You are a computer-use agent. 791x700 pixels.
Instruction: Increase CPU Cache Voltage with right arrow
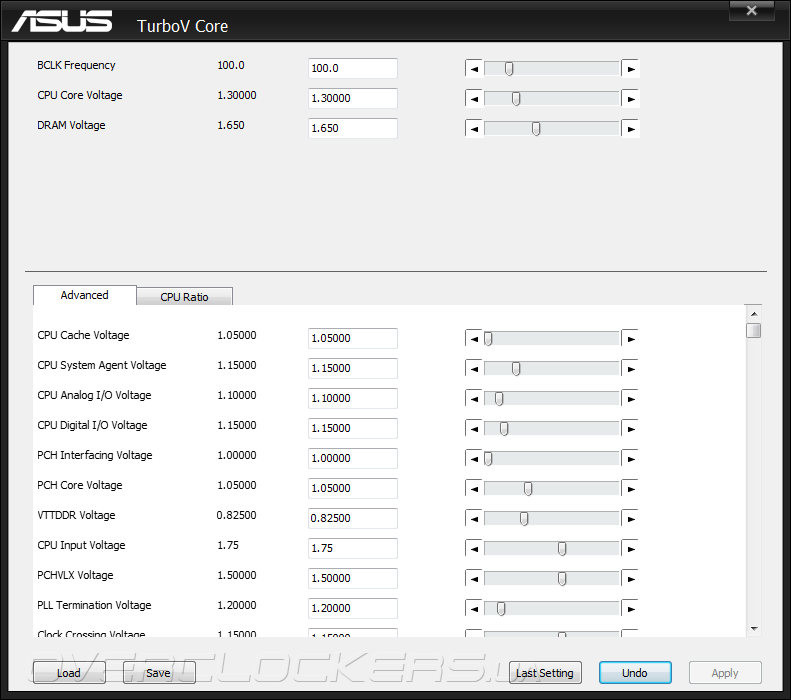click(x=631, y=339)
